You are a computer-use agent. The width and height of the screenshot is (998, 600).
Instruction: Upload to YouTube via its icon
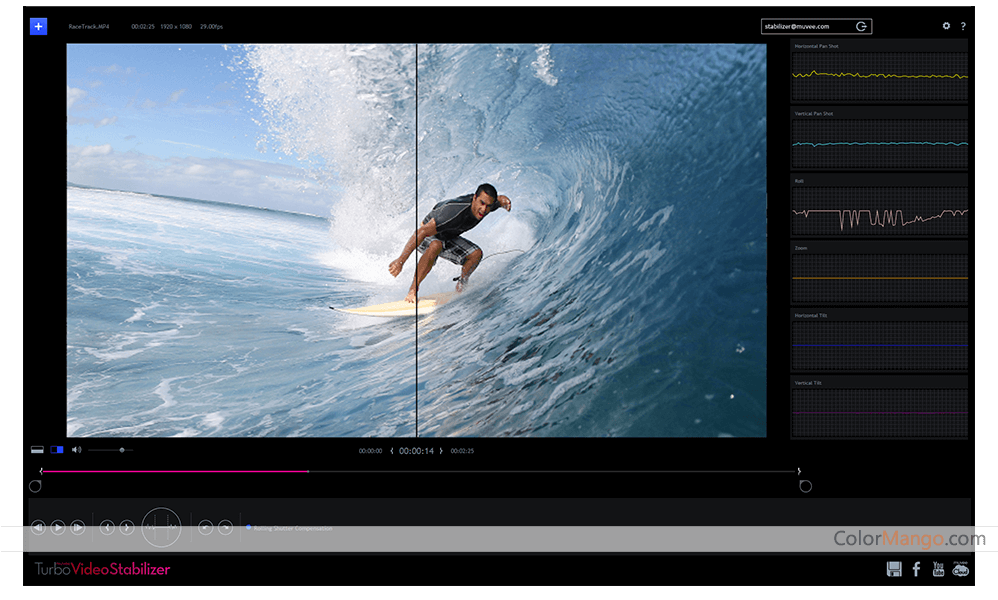click(938, 569)
